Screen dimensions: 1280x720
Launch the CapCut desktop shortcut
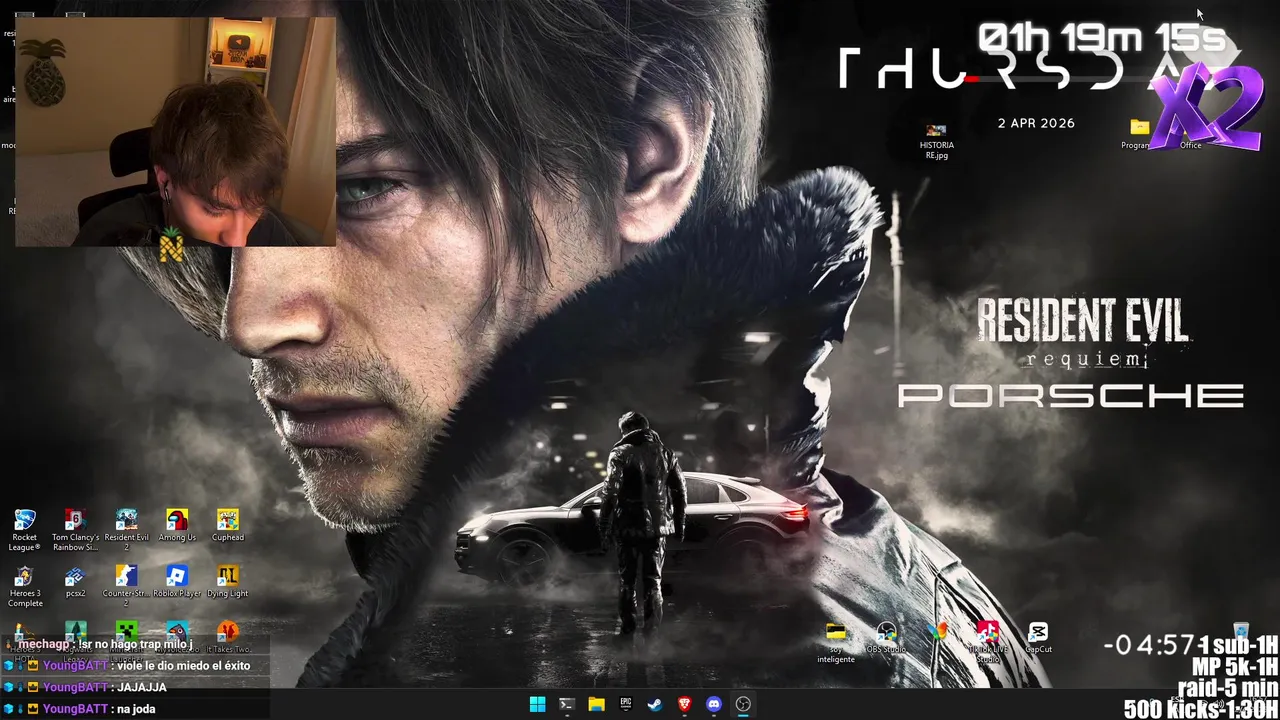click(1038, 638)
